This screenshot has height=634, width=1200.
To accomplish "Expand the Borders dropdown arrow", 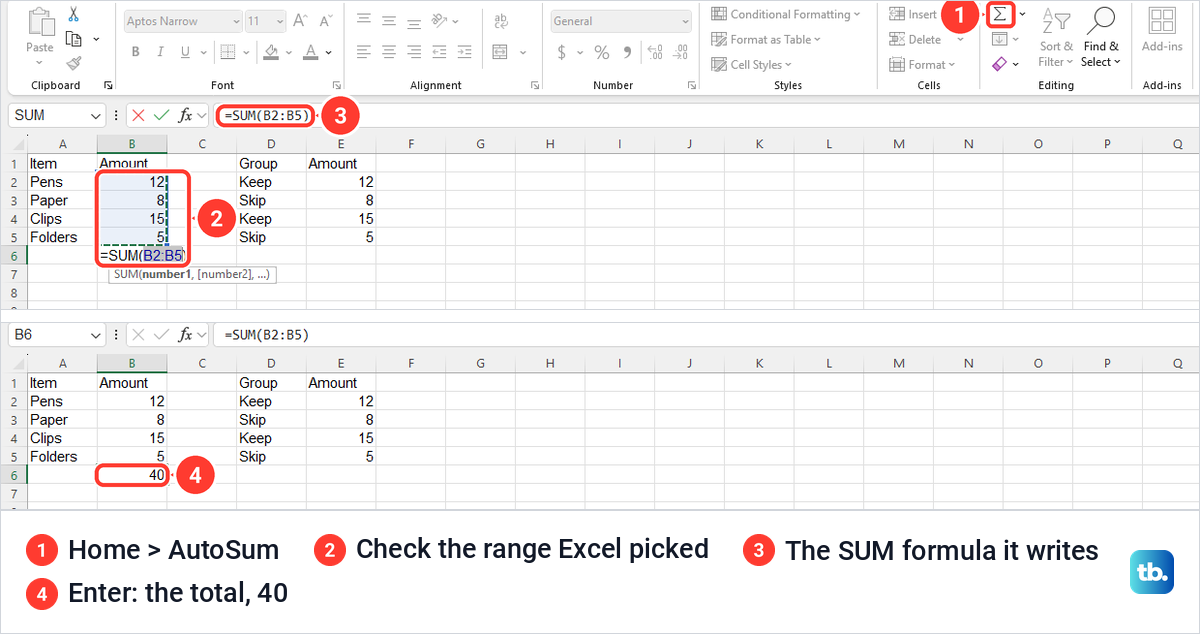I will (246, 52).
